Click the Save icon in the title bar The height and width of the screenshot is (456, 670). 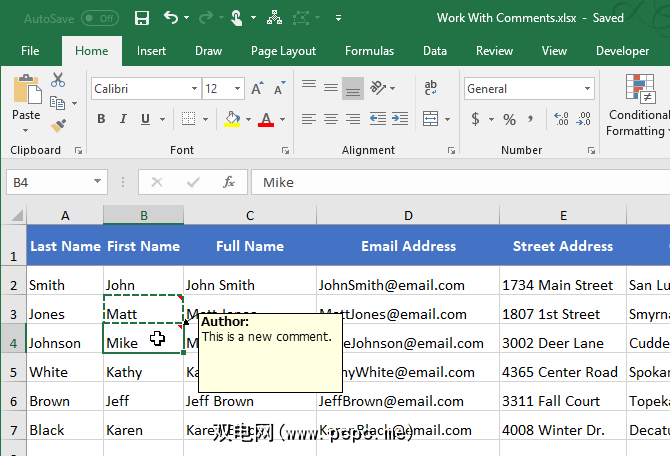(x=142, y=18)
